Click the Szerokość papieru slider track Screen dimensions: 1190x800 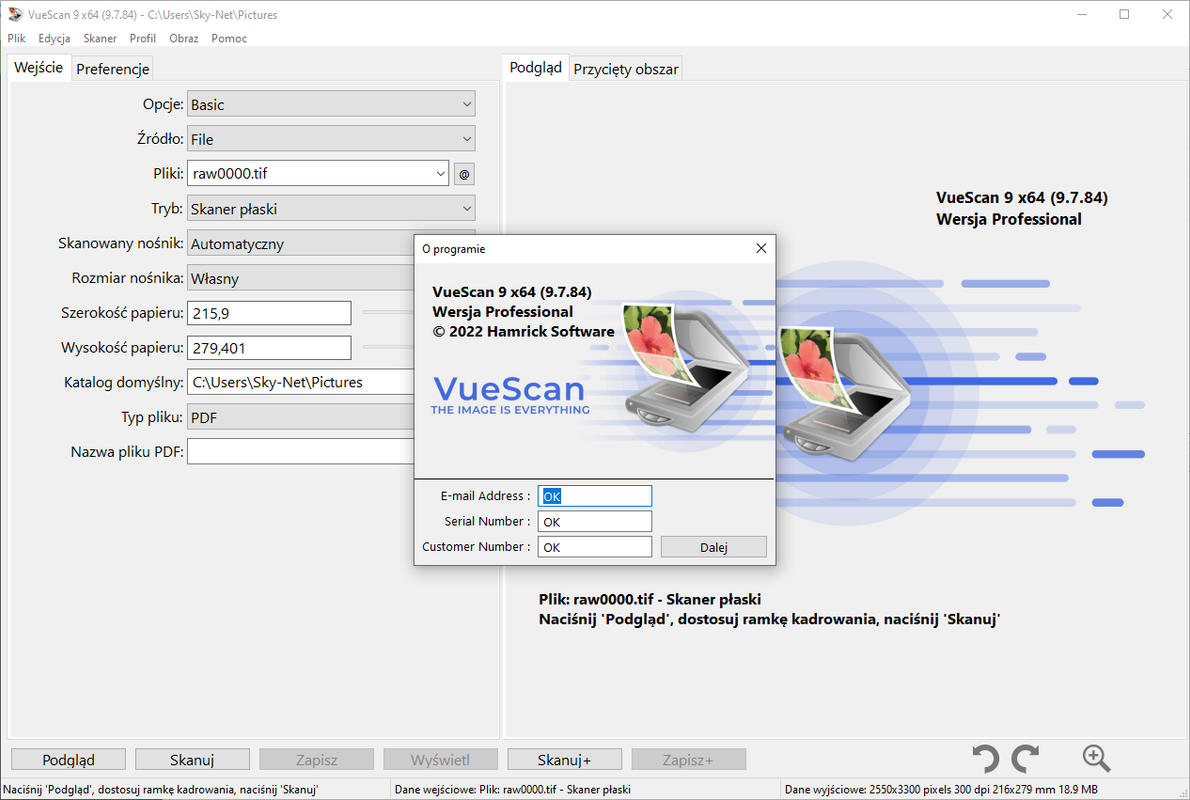388,312
